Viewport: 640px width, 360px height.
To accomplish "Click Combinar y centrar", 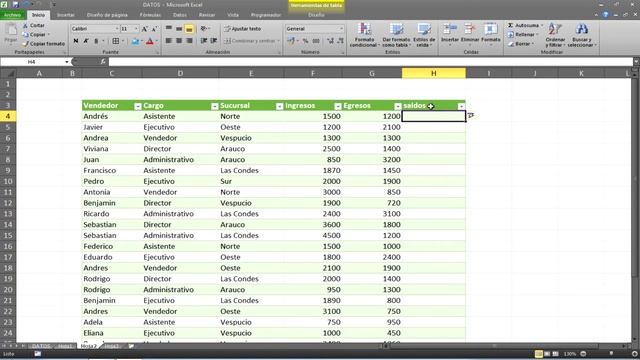I will tap(251, 41).
